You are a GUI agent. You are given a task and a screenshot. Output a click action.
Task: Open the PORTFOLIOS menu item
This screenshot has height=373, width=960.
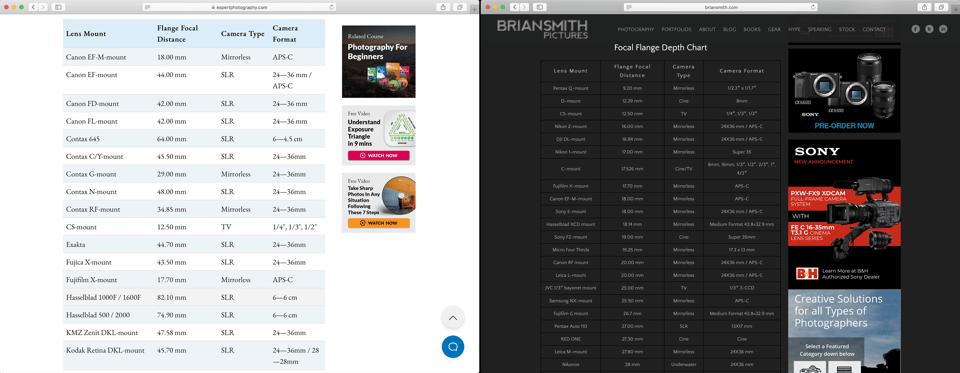pyautogui.click(x=677, y=29)
